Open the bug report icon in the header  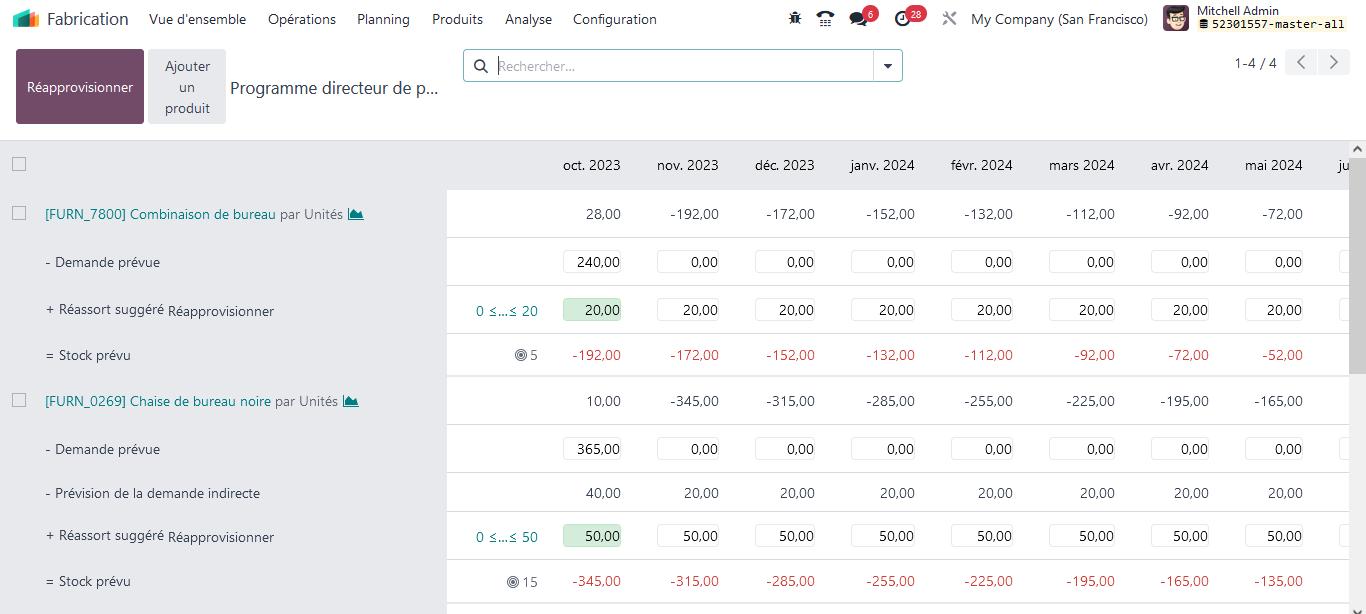tap(794, 18)
